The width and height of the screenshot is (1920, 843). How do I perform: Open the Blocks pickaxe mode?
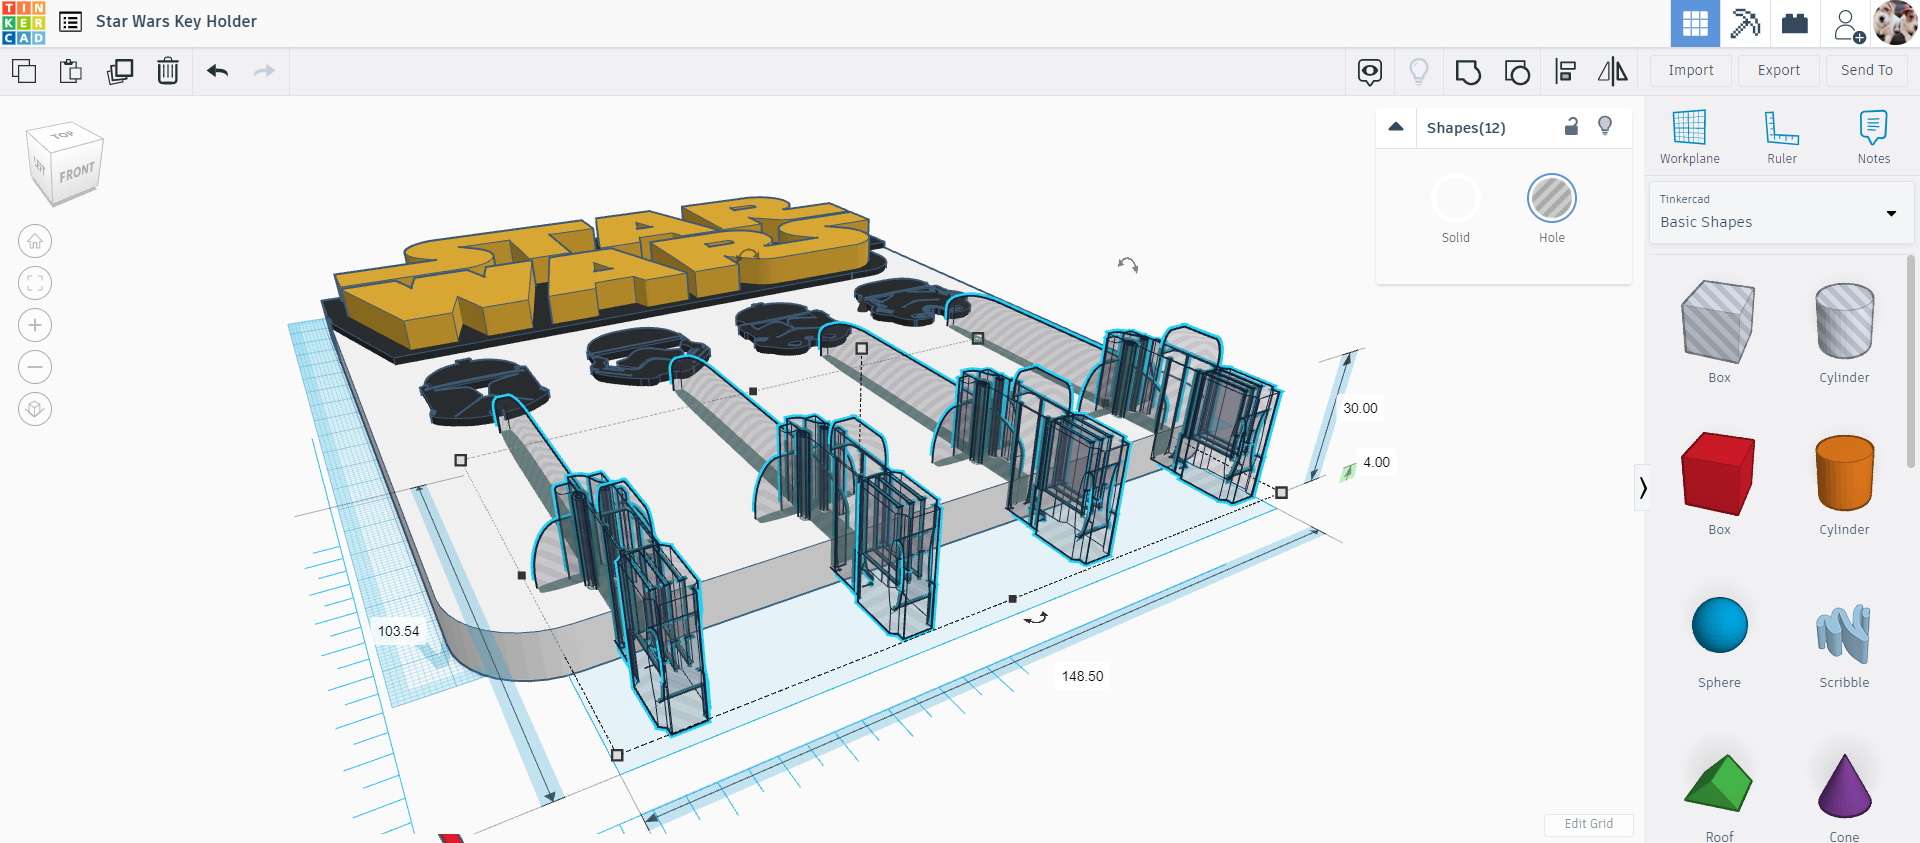click(1745, 23)
